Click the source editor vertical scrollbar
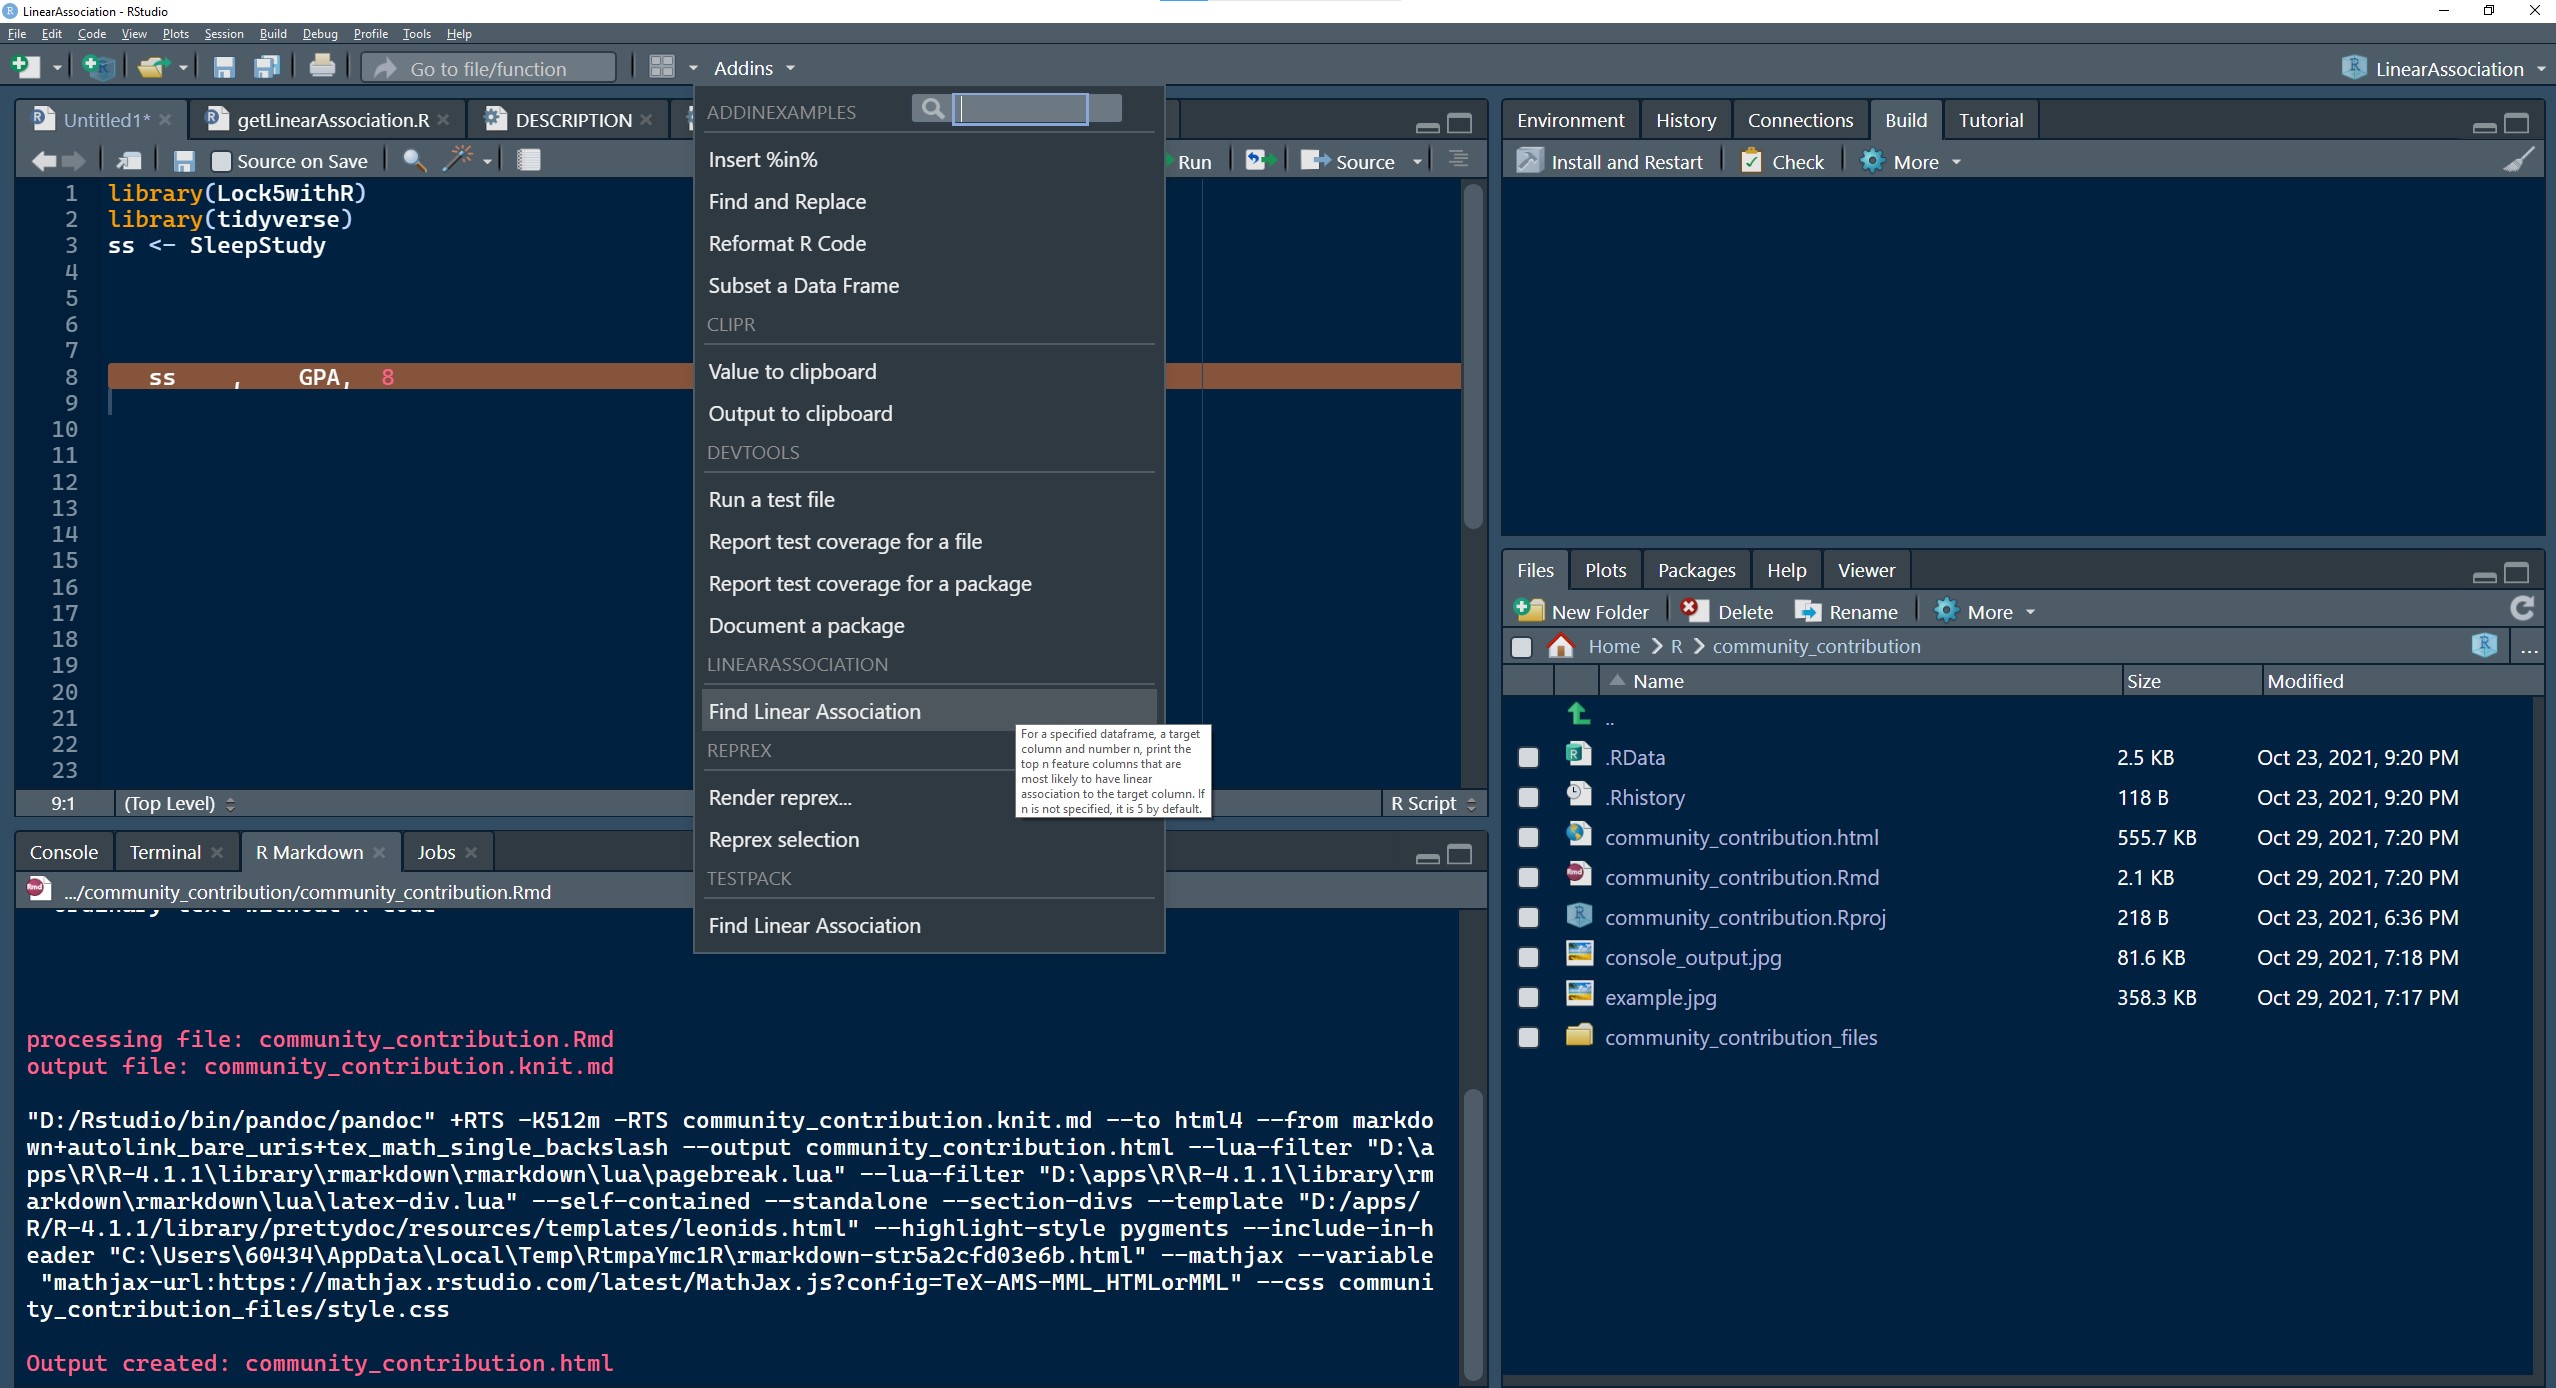Image resolution: width=2556 pixels, height=1388 pixels. [1472, 355]
